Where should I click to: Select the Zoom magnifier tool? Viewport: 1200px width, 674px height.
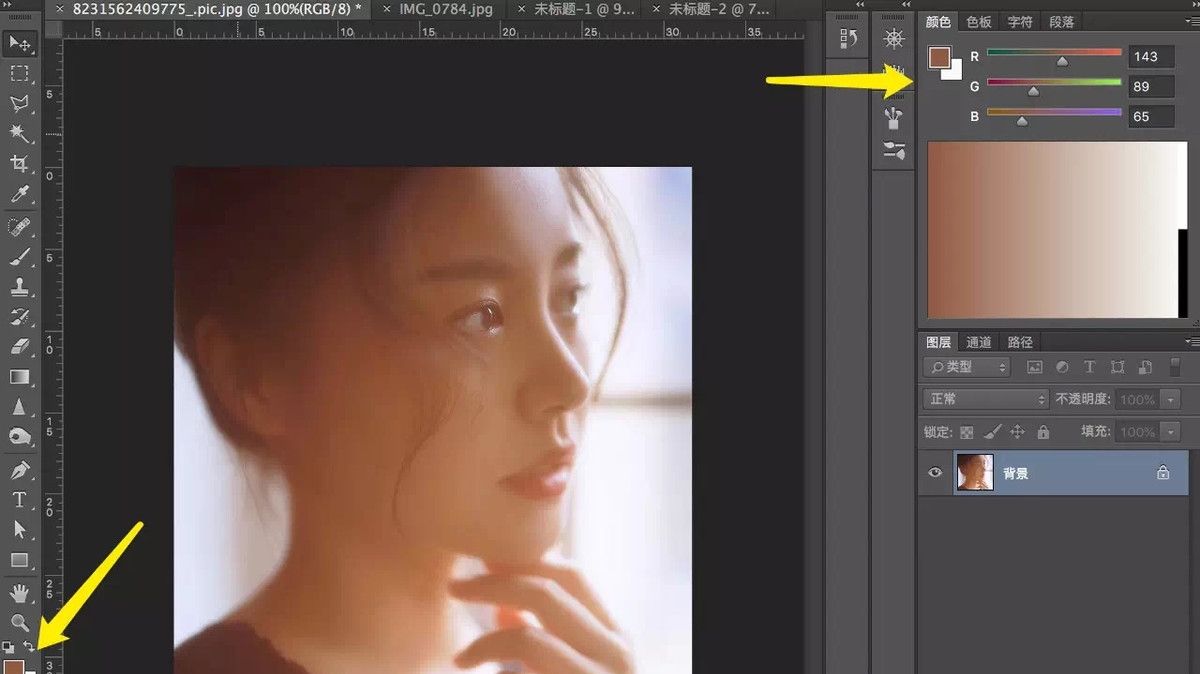[20, 622]
